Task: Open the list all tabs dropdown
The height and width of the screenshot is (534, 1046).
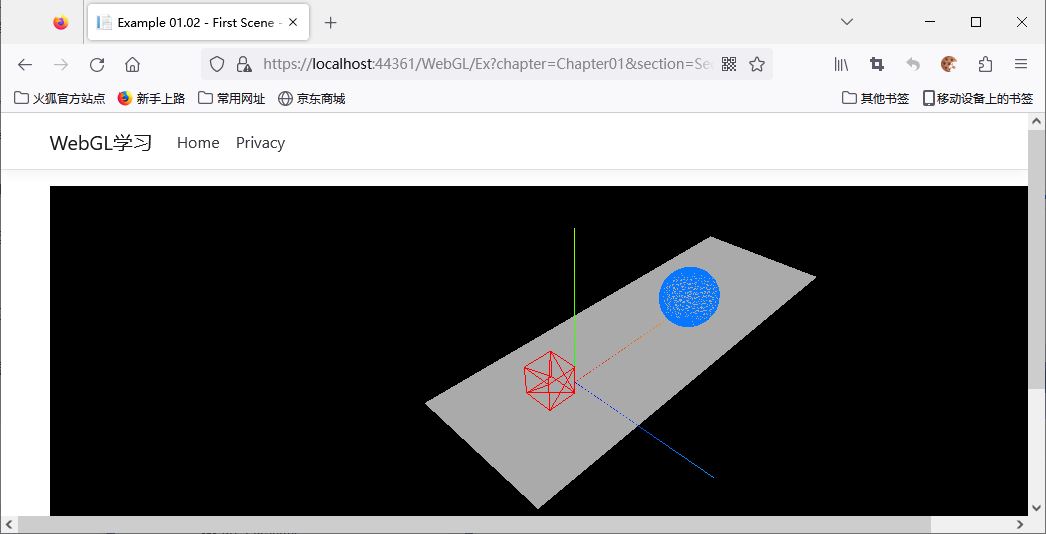Action: [847, 22]
